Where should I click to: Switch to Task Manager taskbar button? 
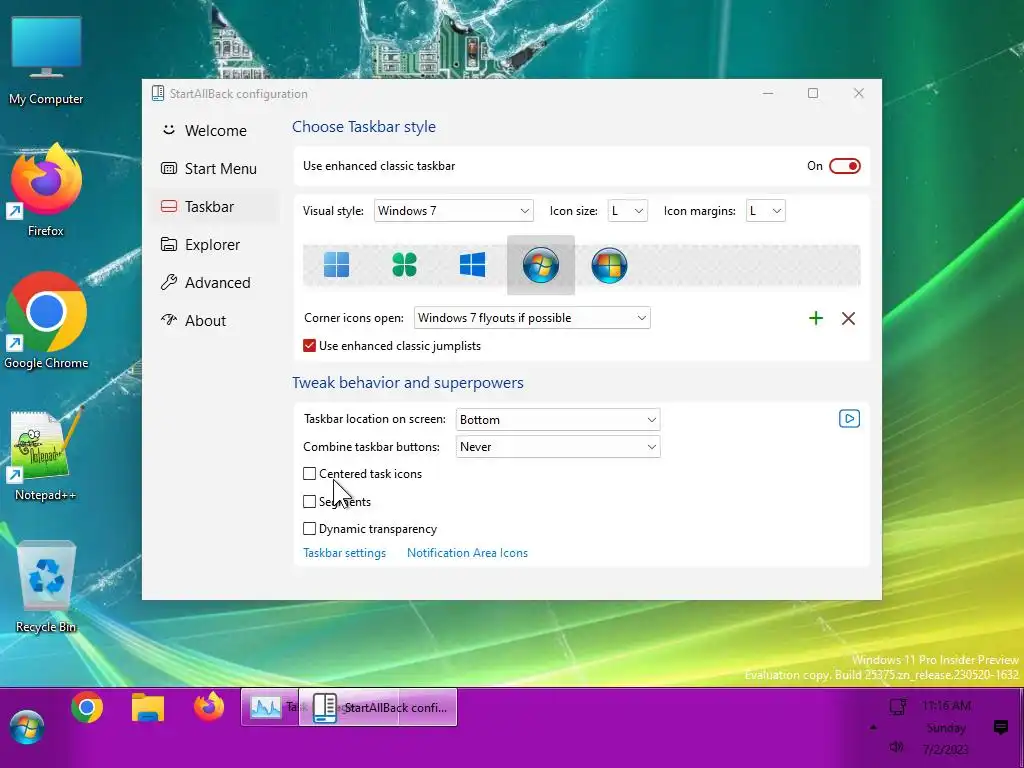click(270, 707)
